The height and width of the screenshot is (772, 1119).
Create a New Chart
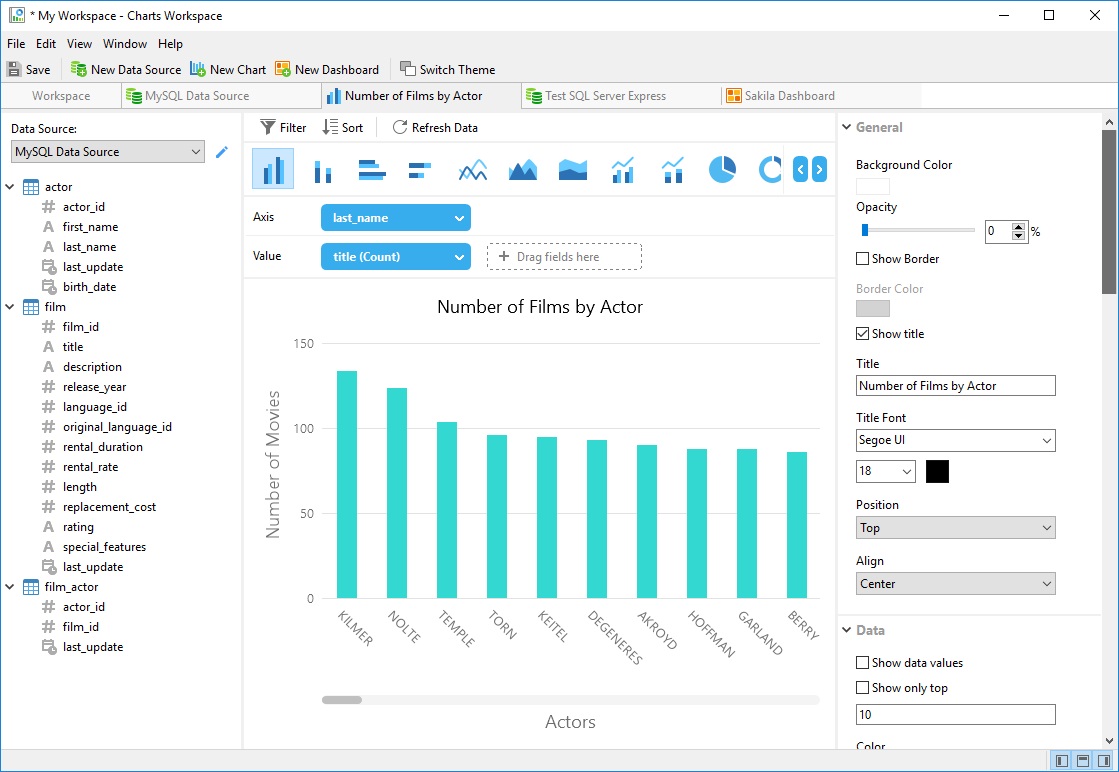228,69
